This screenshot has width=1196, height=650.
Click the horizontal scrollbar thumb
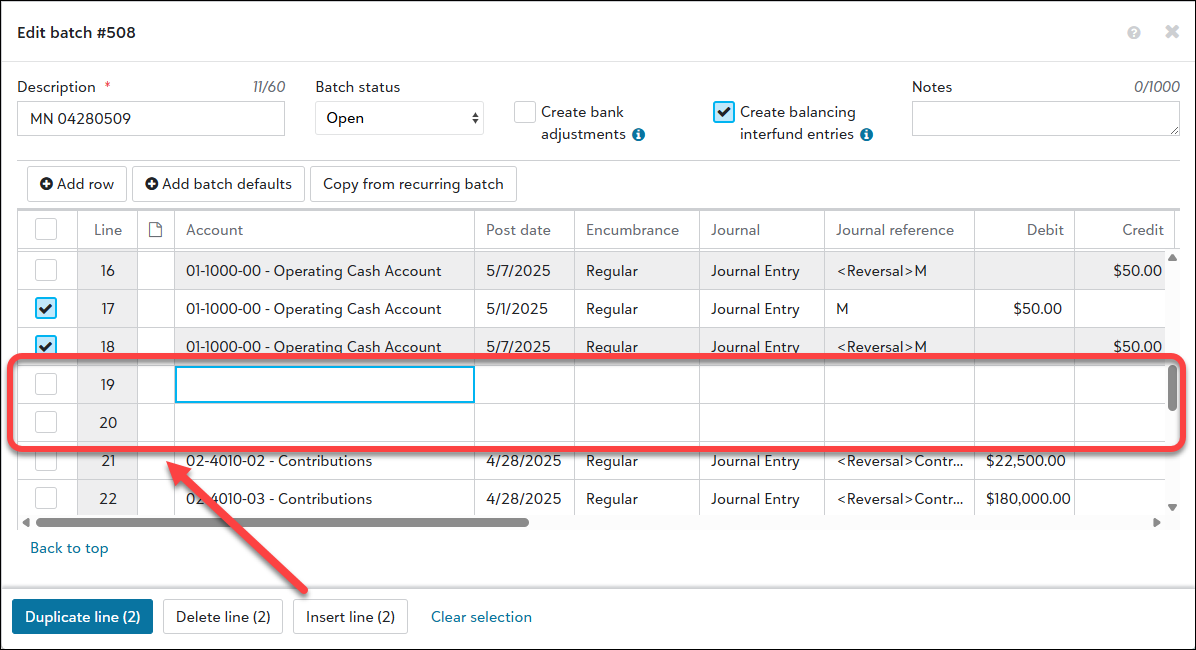point(282,523)
